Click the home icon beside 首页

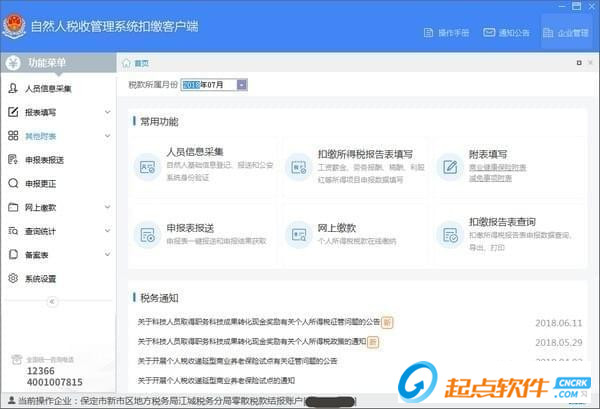click(x=126, y=63)
